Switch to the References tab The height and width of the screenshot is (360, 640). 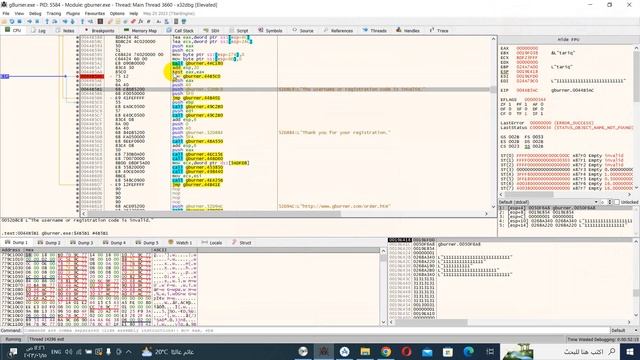(338, 31)
